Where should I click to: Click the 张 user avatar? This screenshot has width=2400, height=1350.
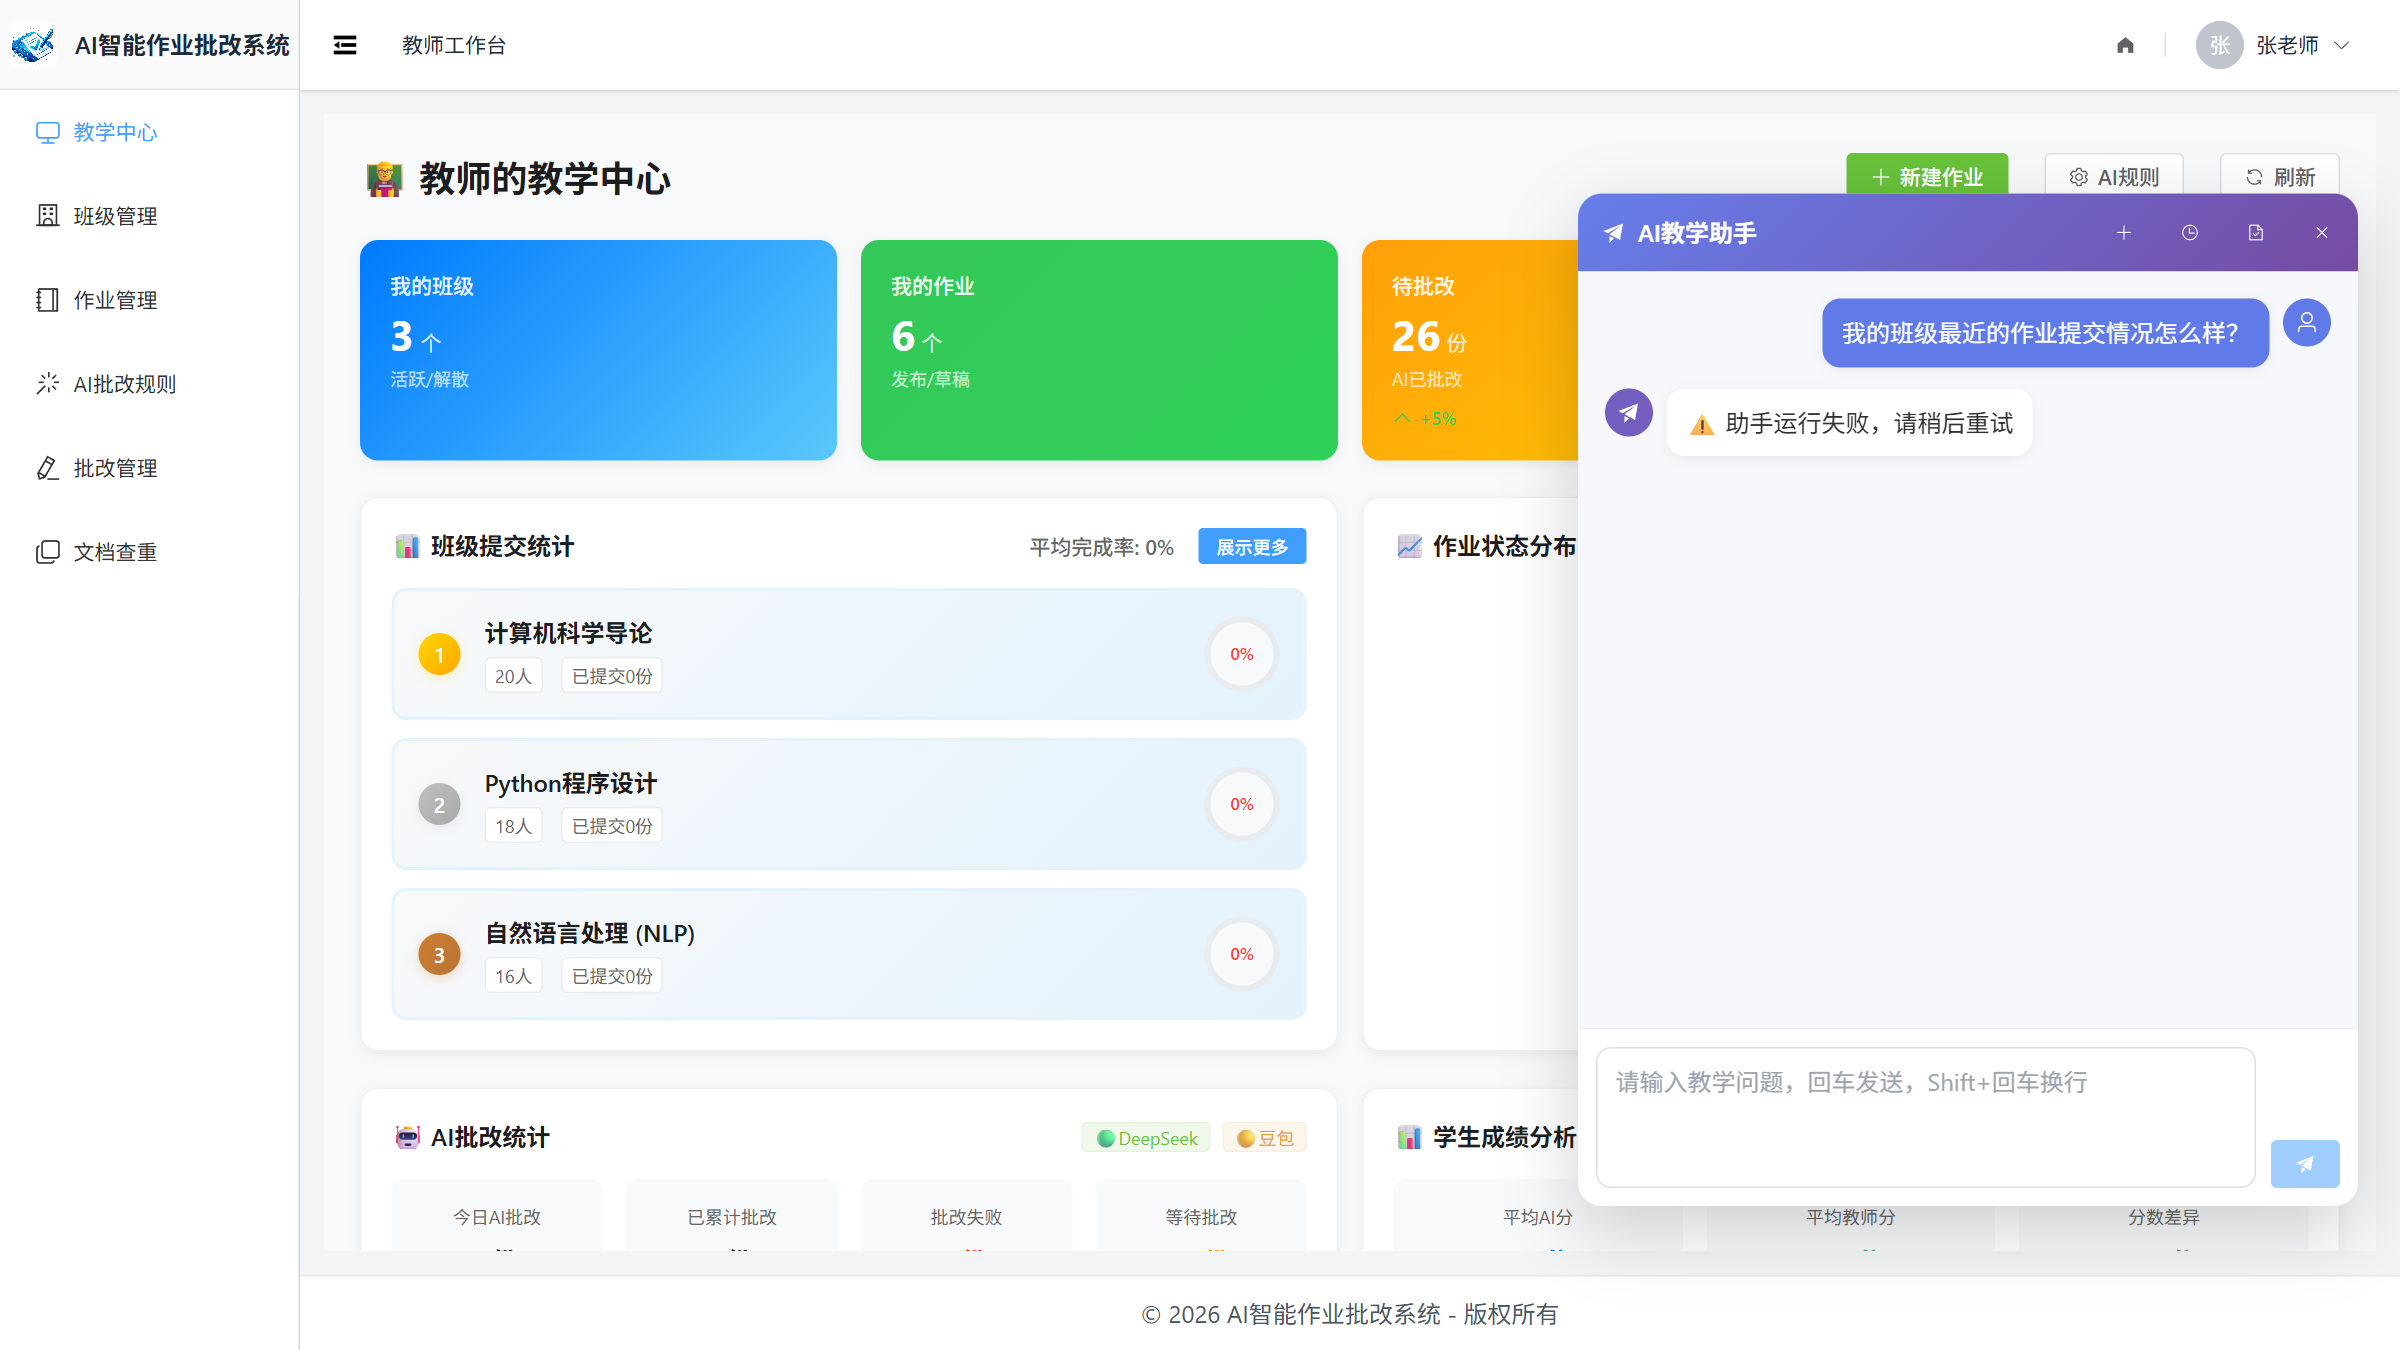click(2219, 45)
